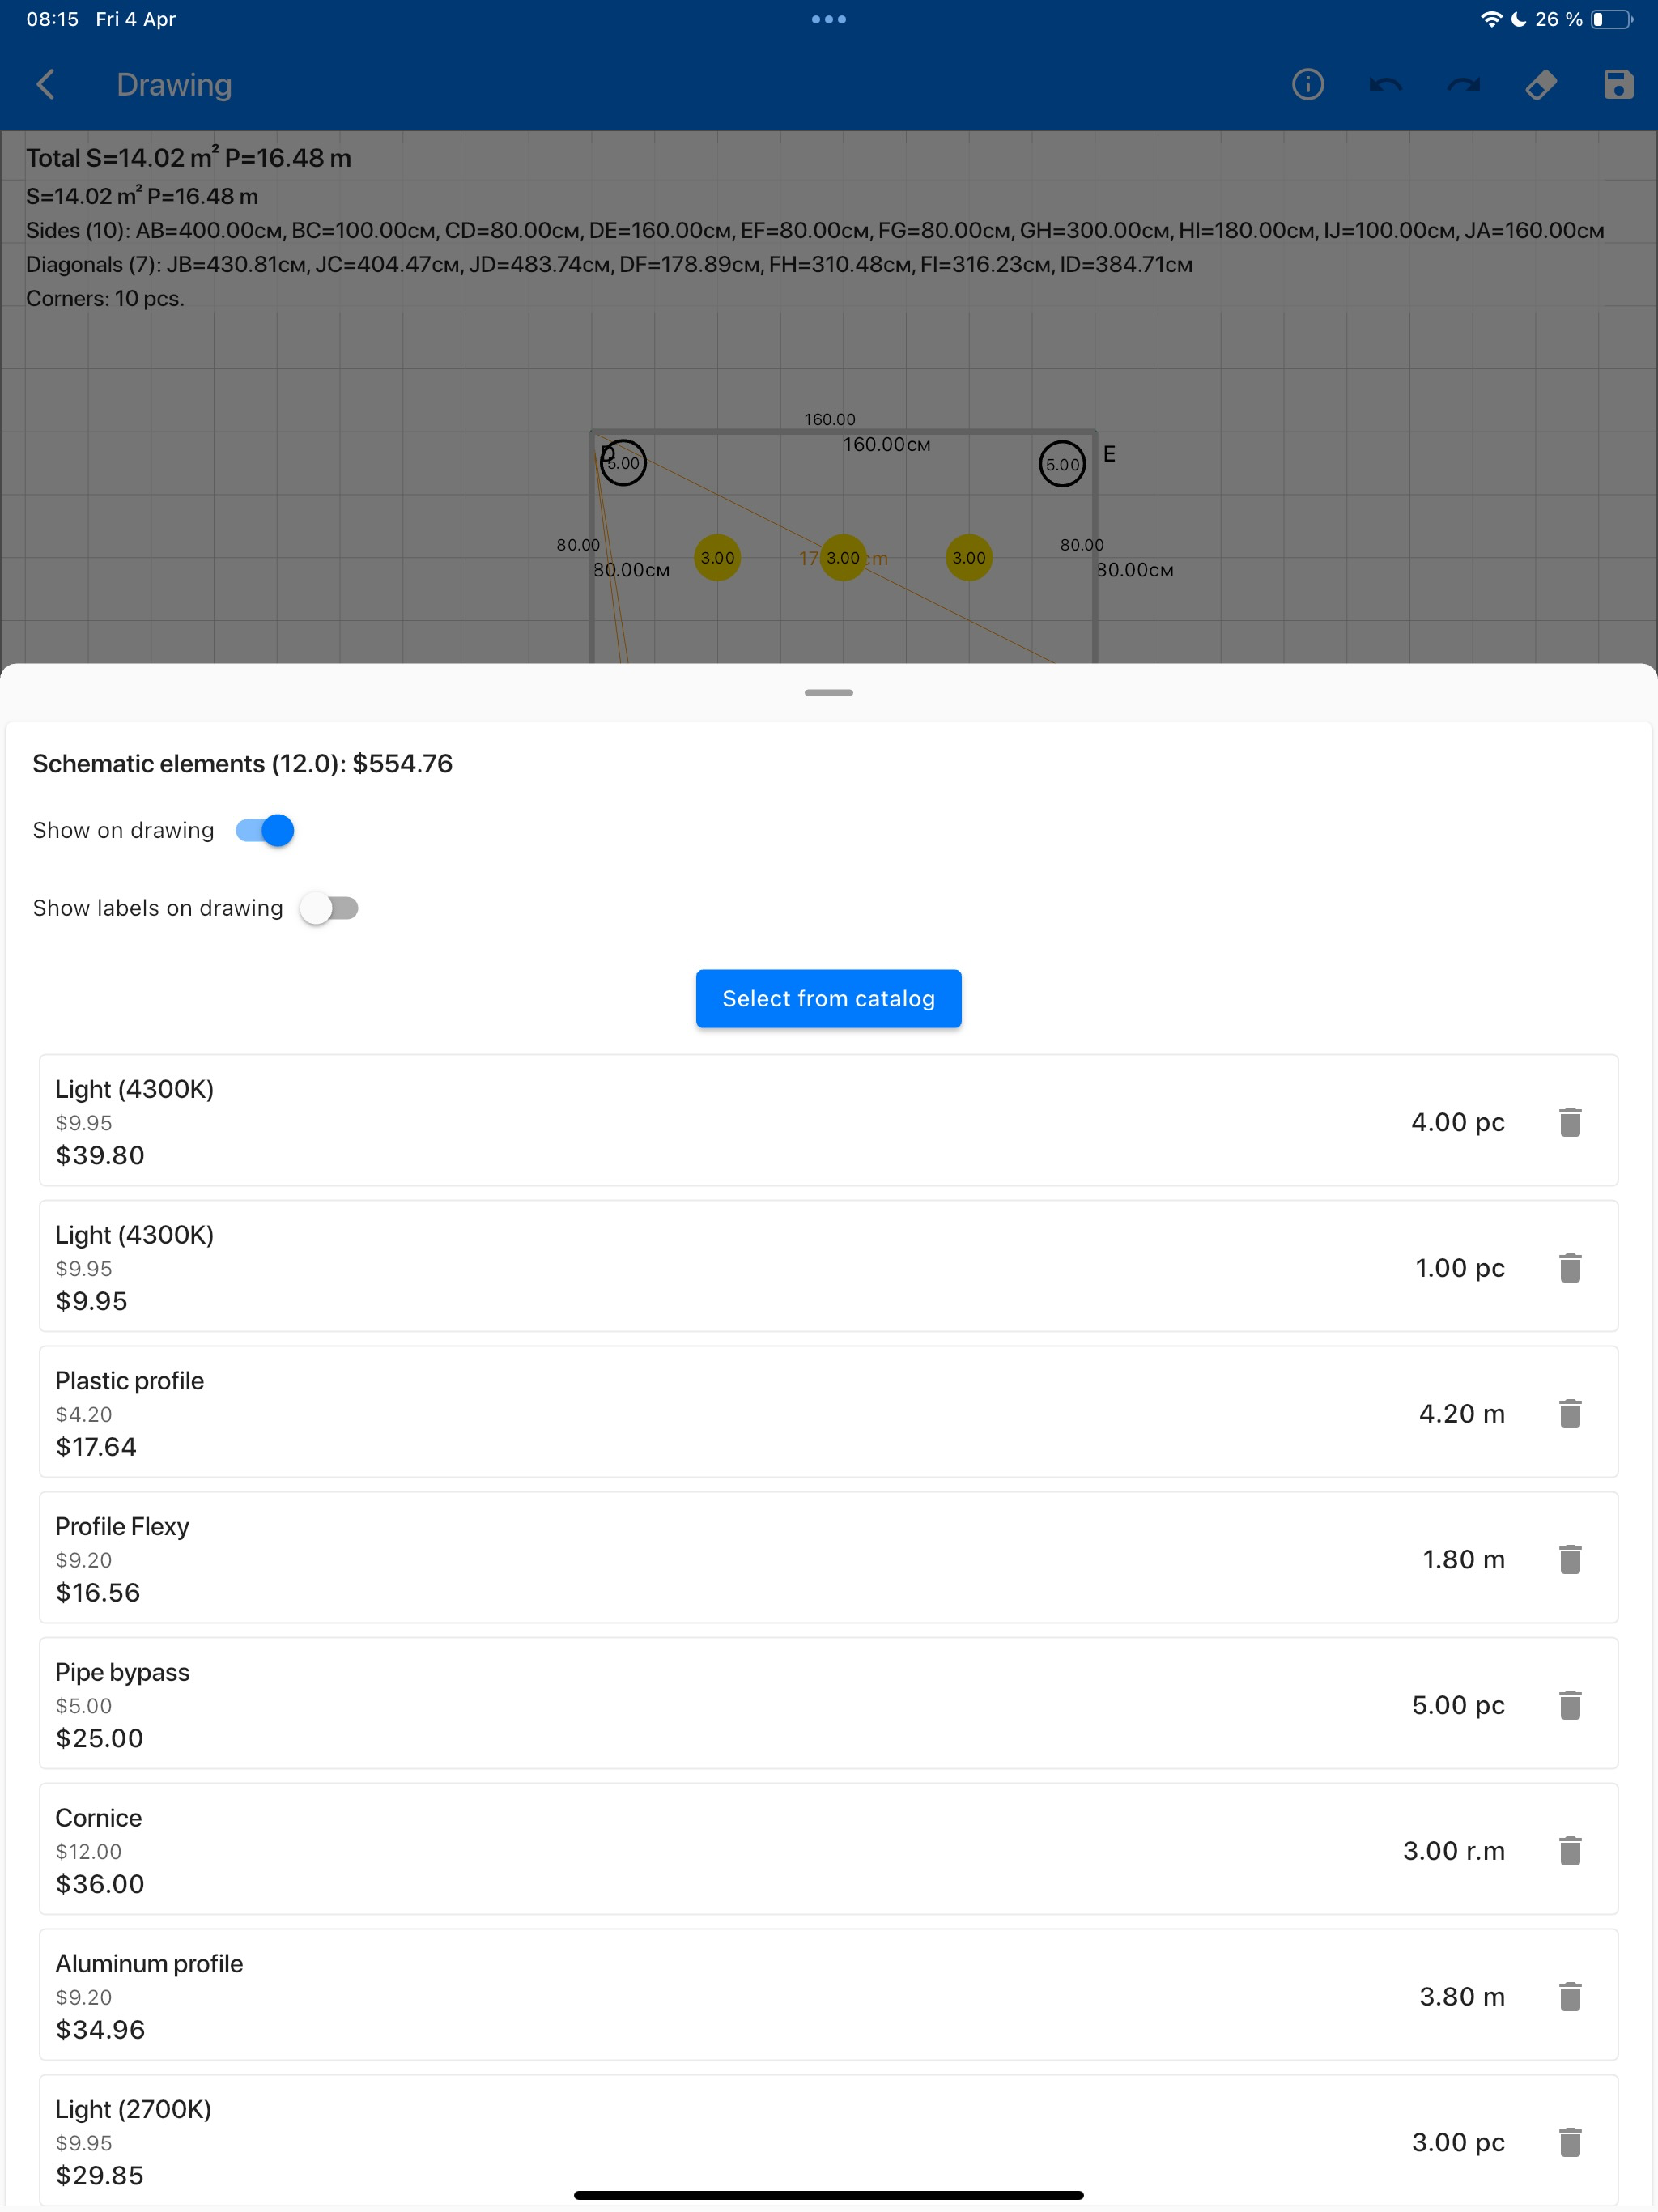Open the Light (4300K) $39.80 row
This screenshot has width=1658, height=2212.
click(x=829, y=1120)
